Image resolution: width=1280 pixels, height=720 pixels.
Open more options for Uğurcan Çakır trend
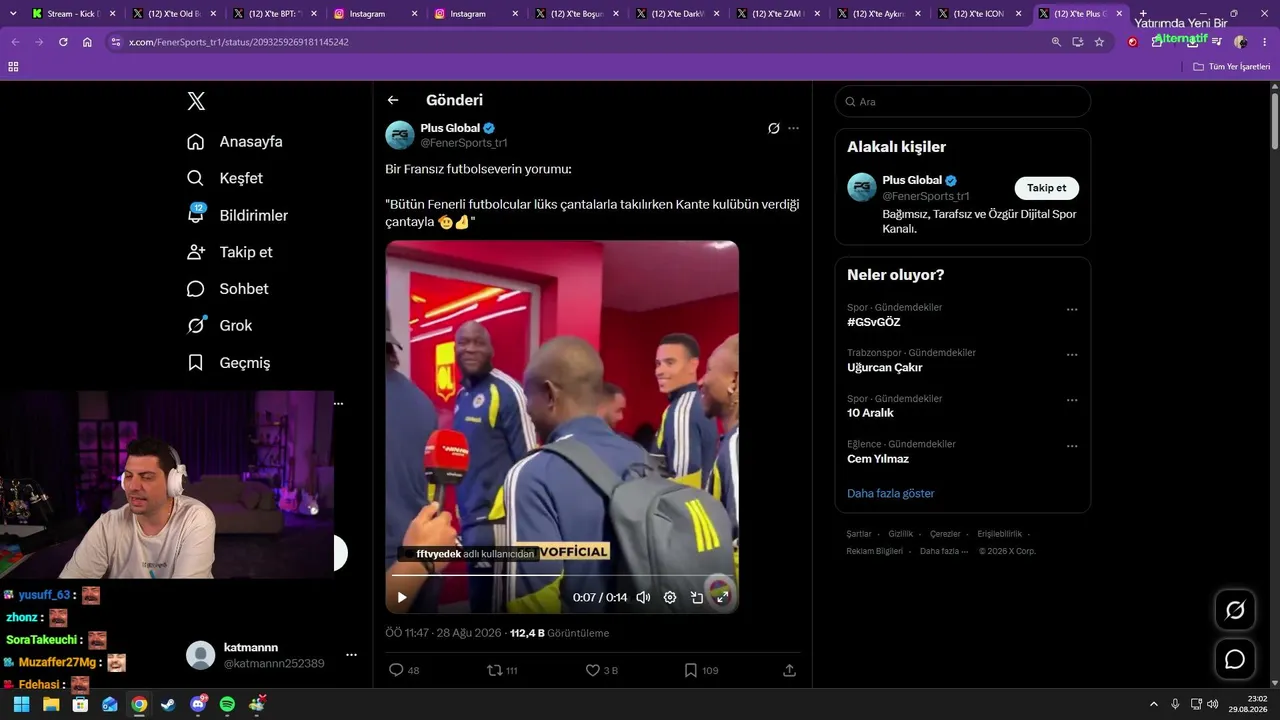(x=1072, y=355)
